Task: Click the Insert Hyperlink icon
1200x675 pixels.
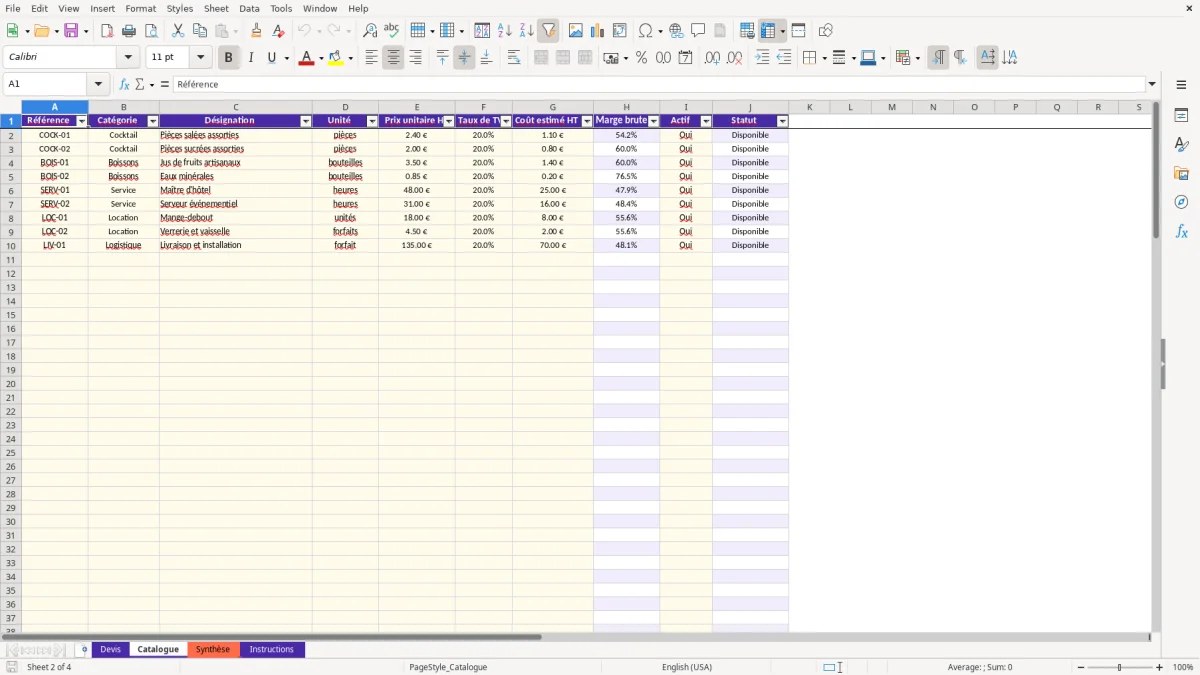Action: pyautogui.click(x=676, y=31)
